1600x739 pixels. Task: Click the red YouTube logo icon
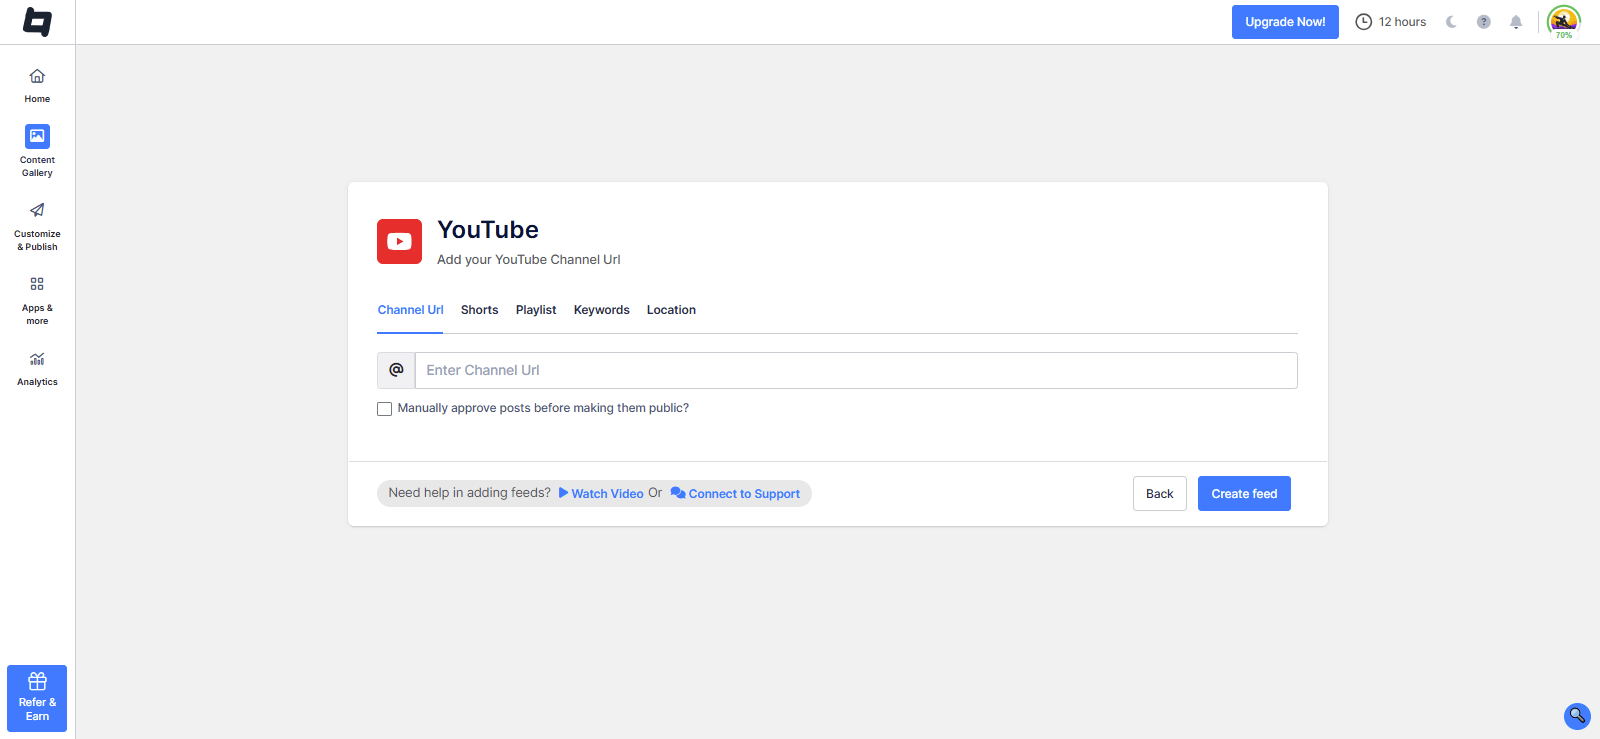click(x=399, y=241)
